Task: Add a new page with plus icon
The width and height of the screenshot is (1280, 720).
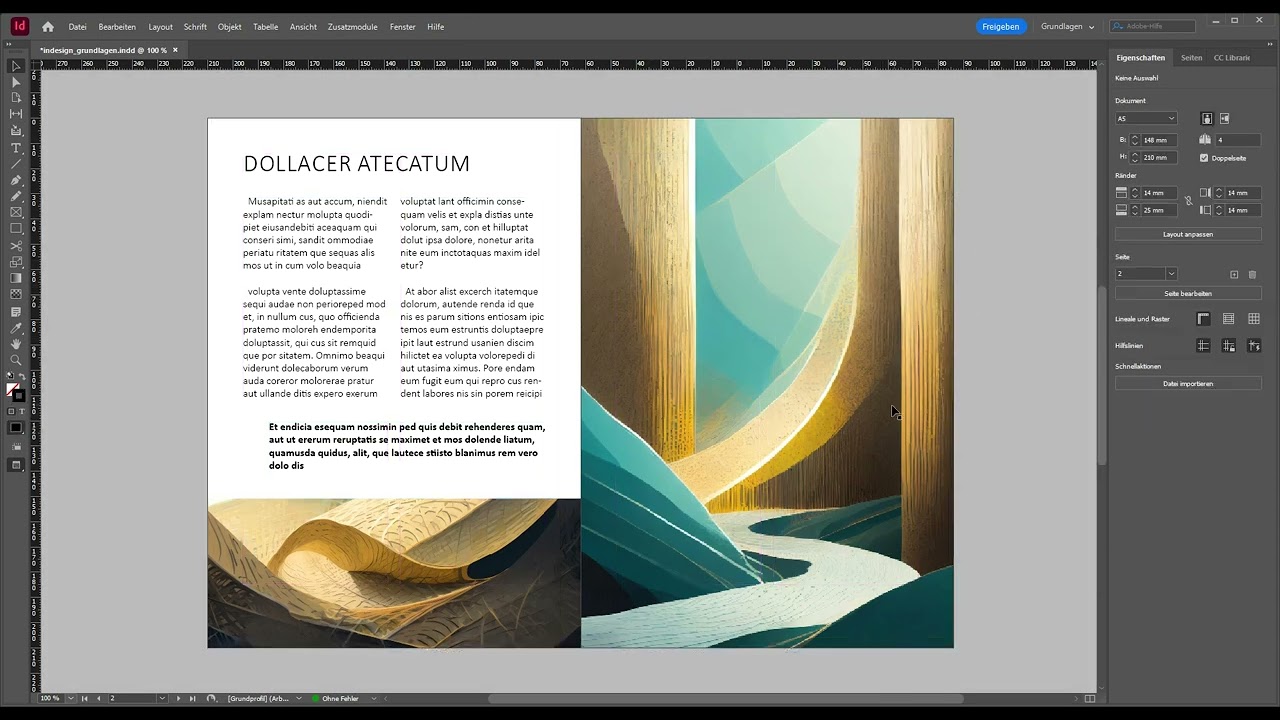Action: (1234, 274)
